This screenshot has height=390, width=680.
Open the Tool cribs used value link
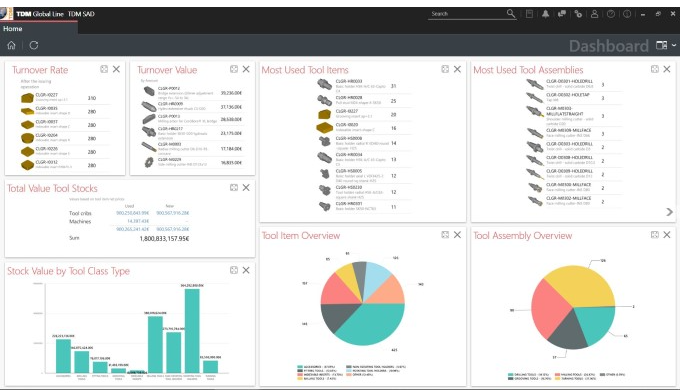pos(132,213)
